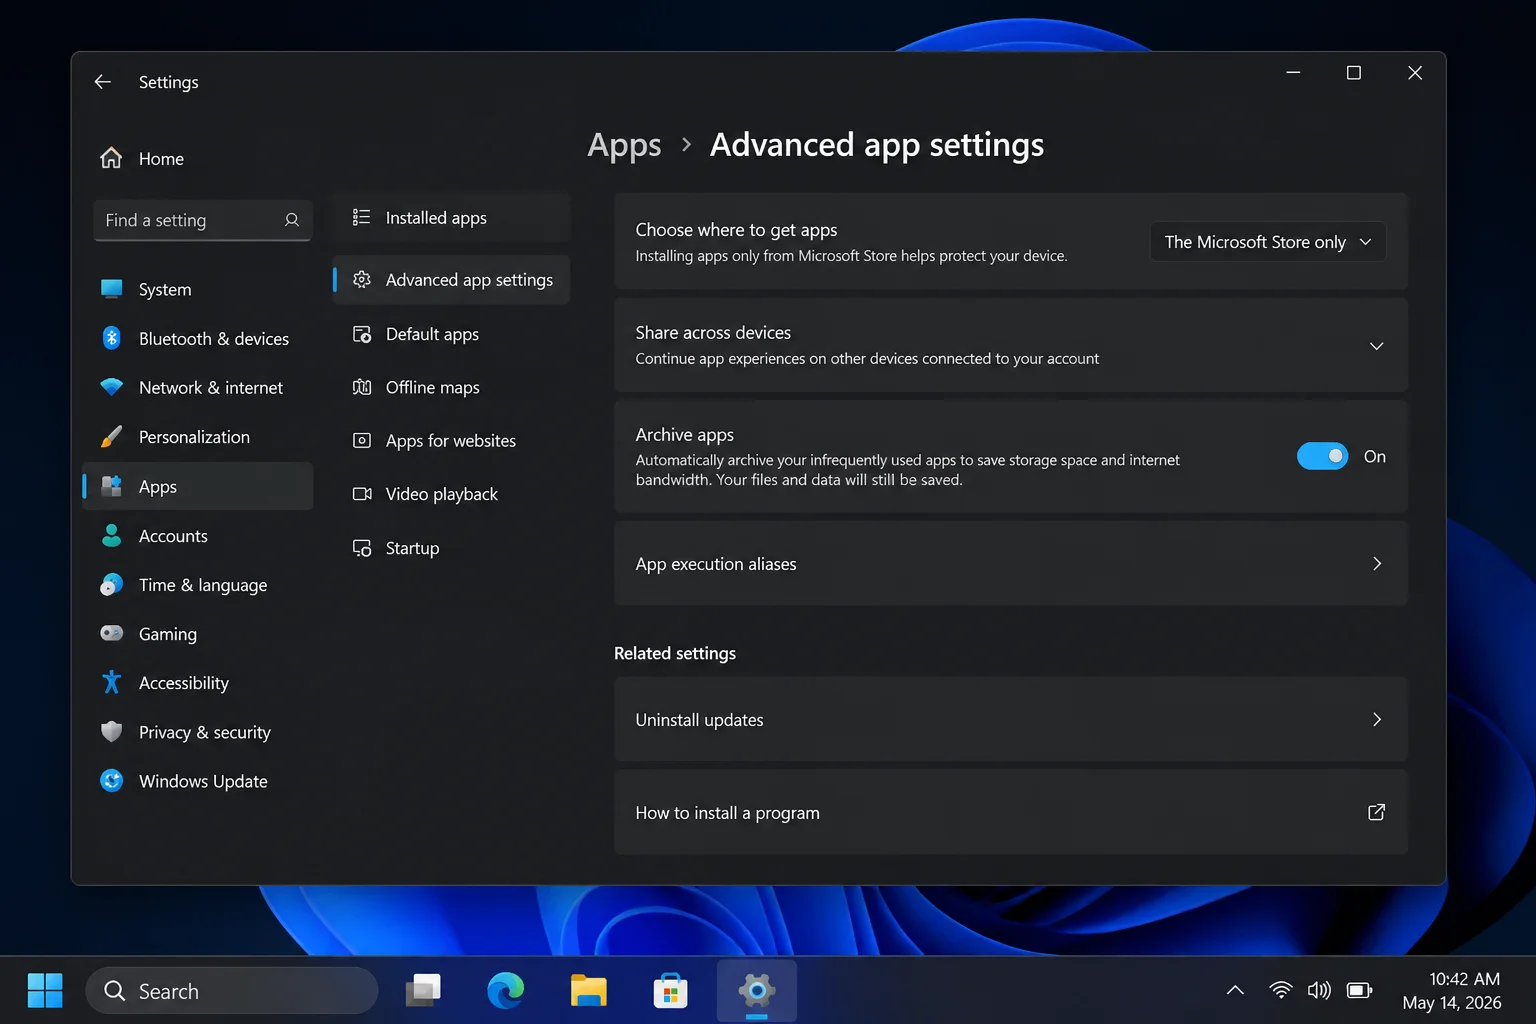Open Privacy & security category
Image resolution: width=1536 pixels, height=1024 pixels.
(x=198, y=732)
